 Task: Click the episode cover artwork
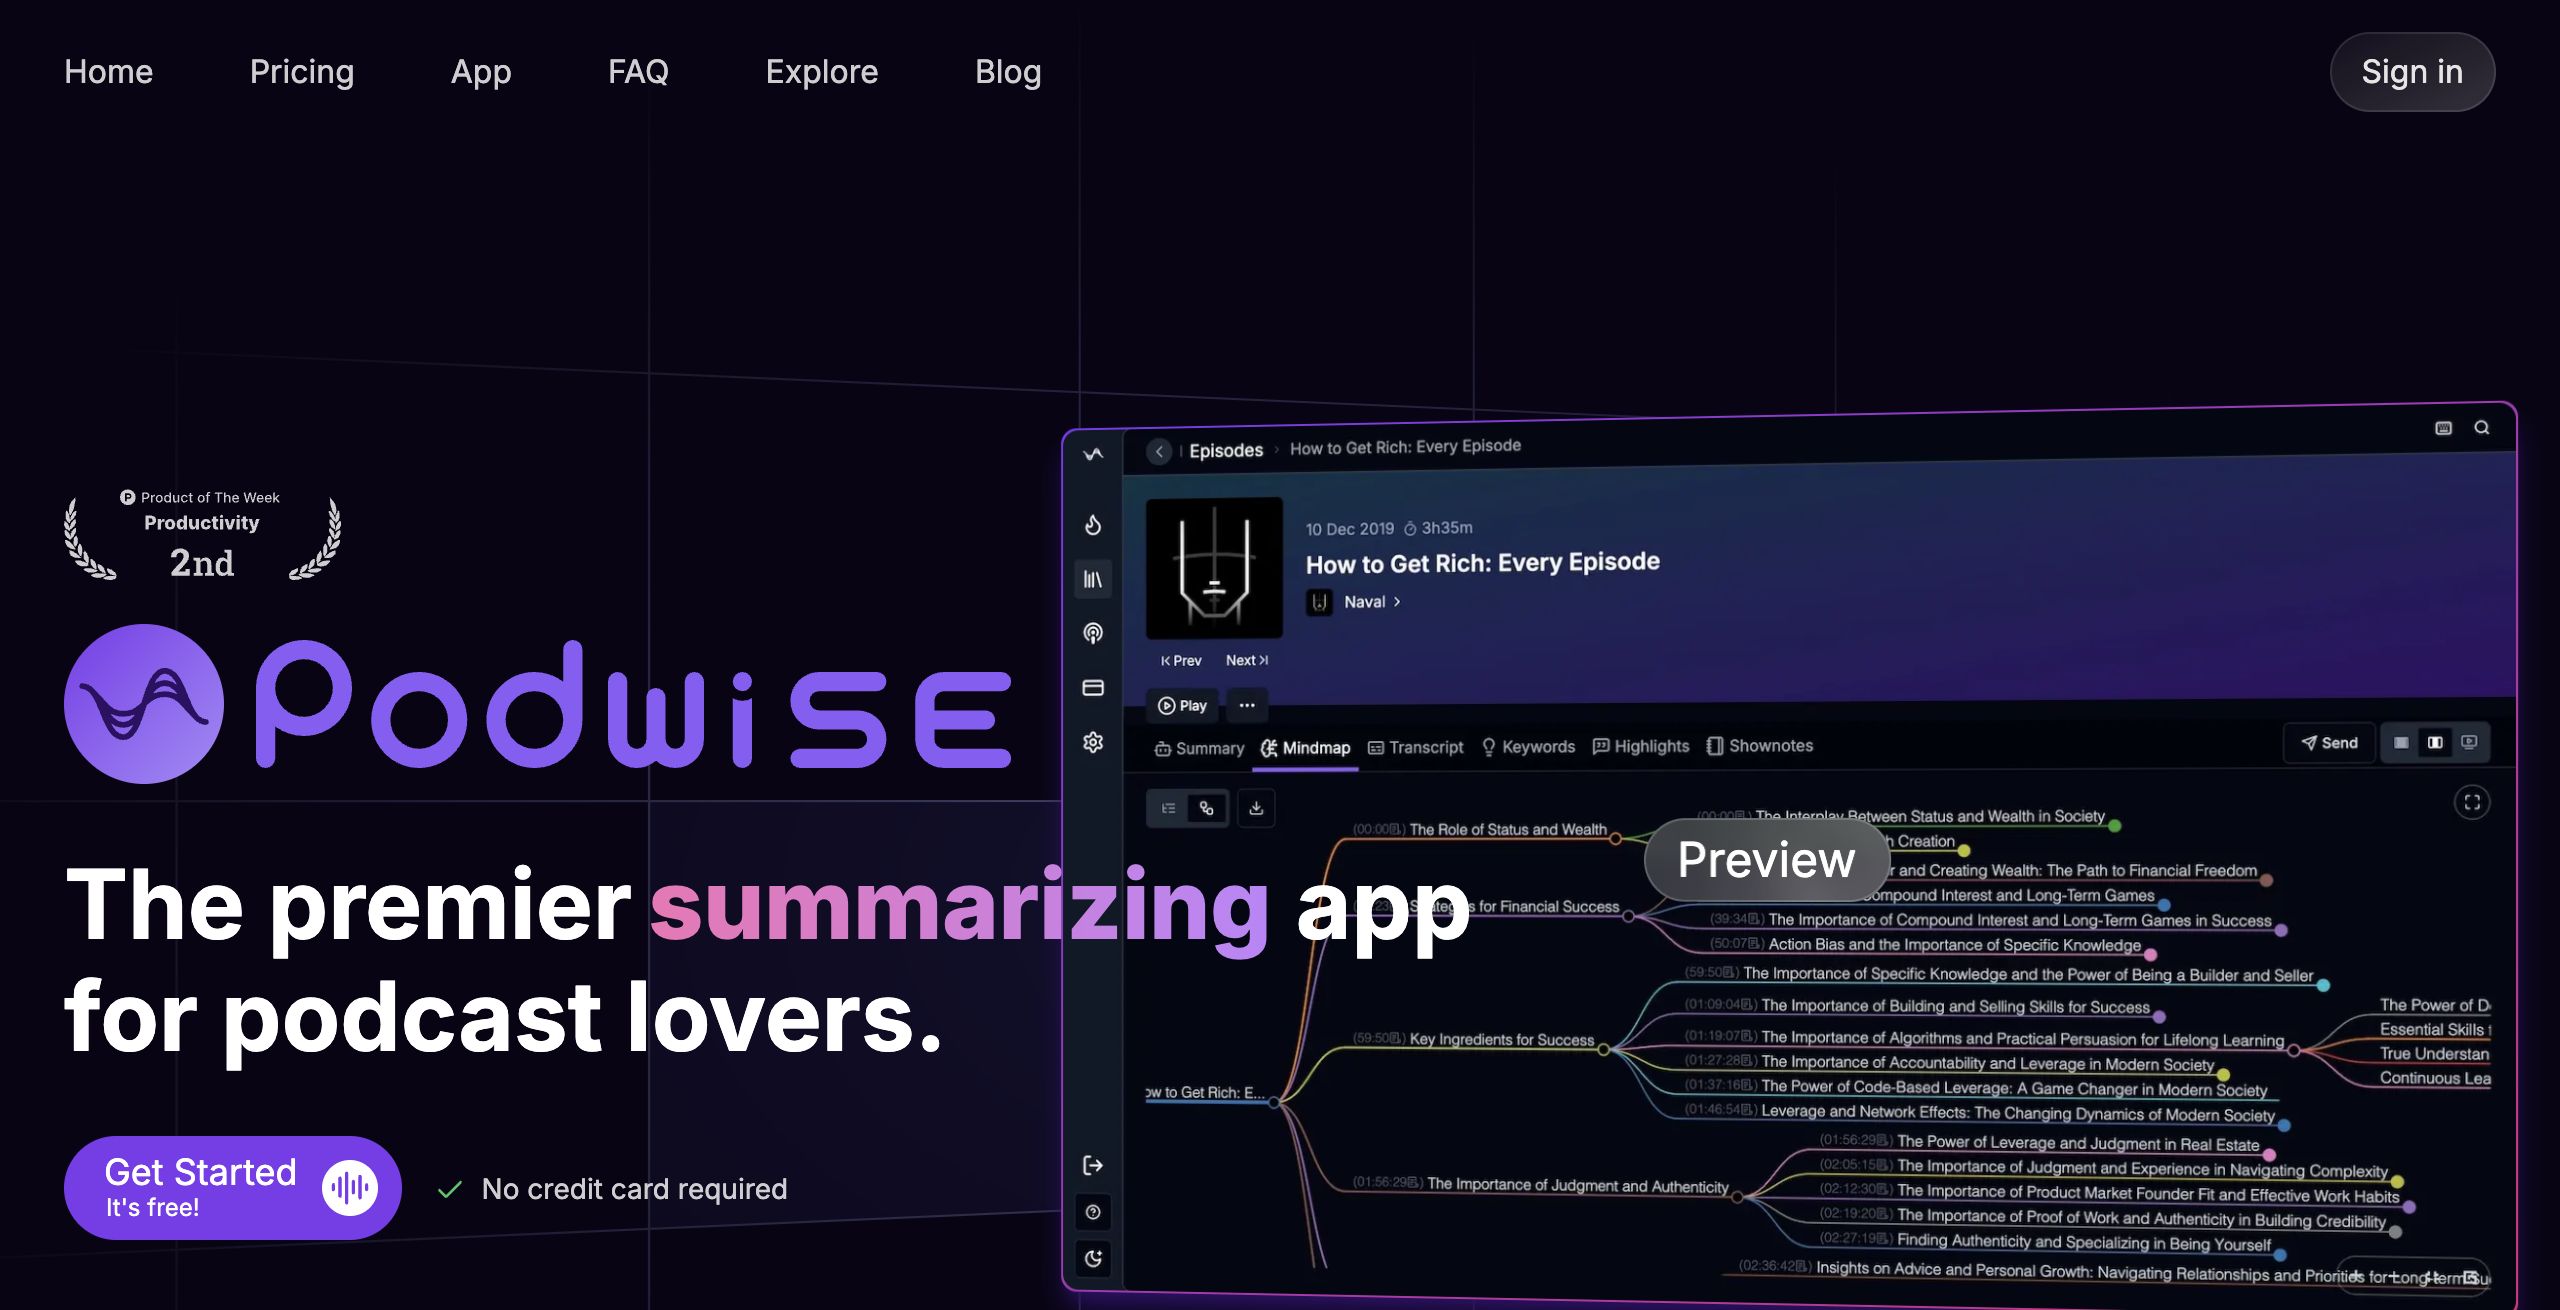coord(1214,567)
